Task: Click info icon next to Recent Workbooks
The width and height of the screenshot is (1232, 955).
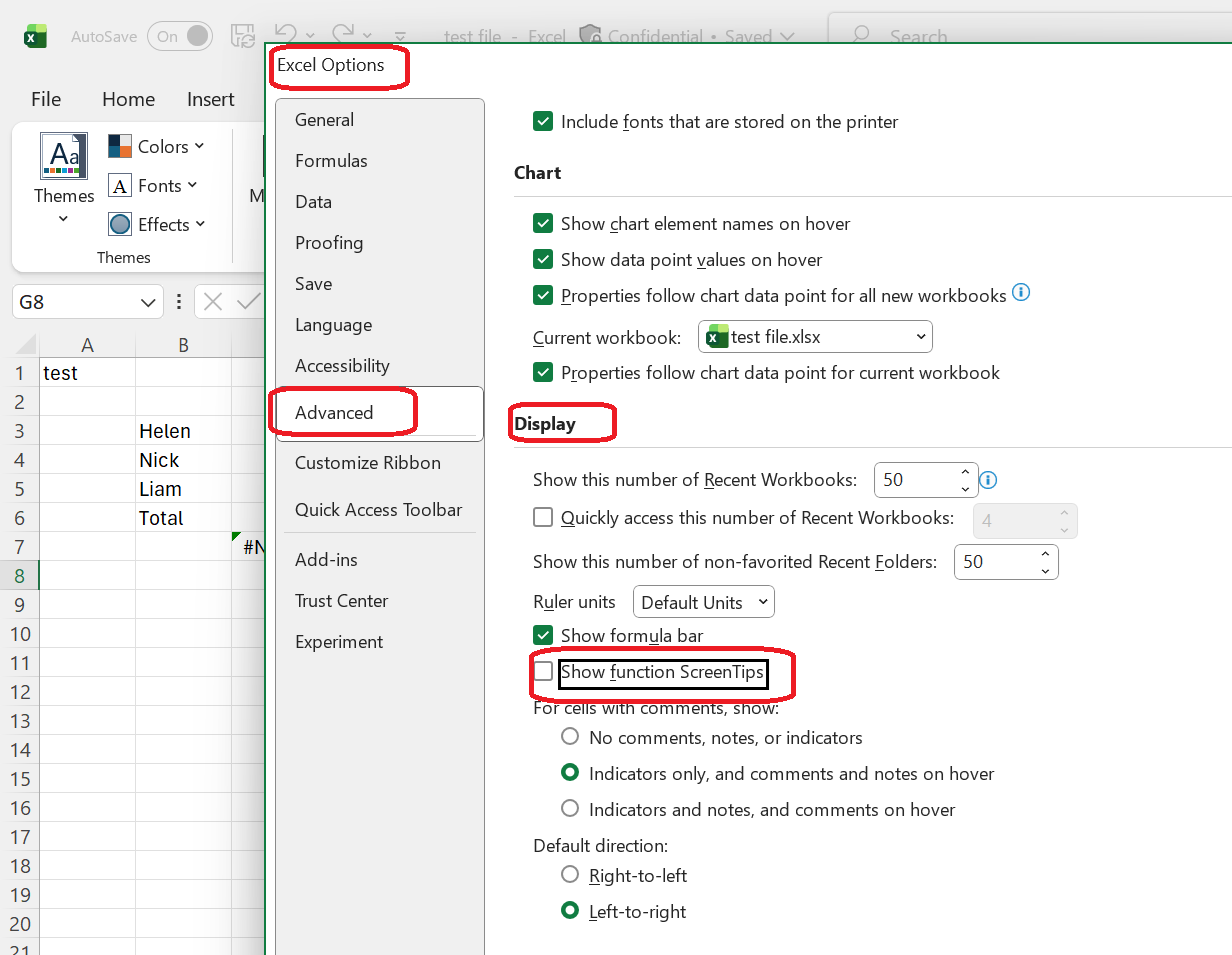Action: point(988,480)
